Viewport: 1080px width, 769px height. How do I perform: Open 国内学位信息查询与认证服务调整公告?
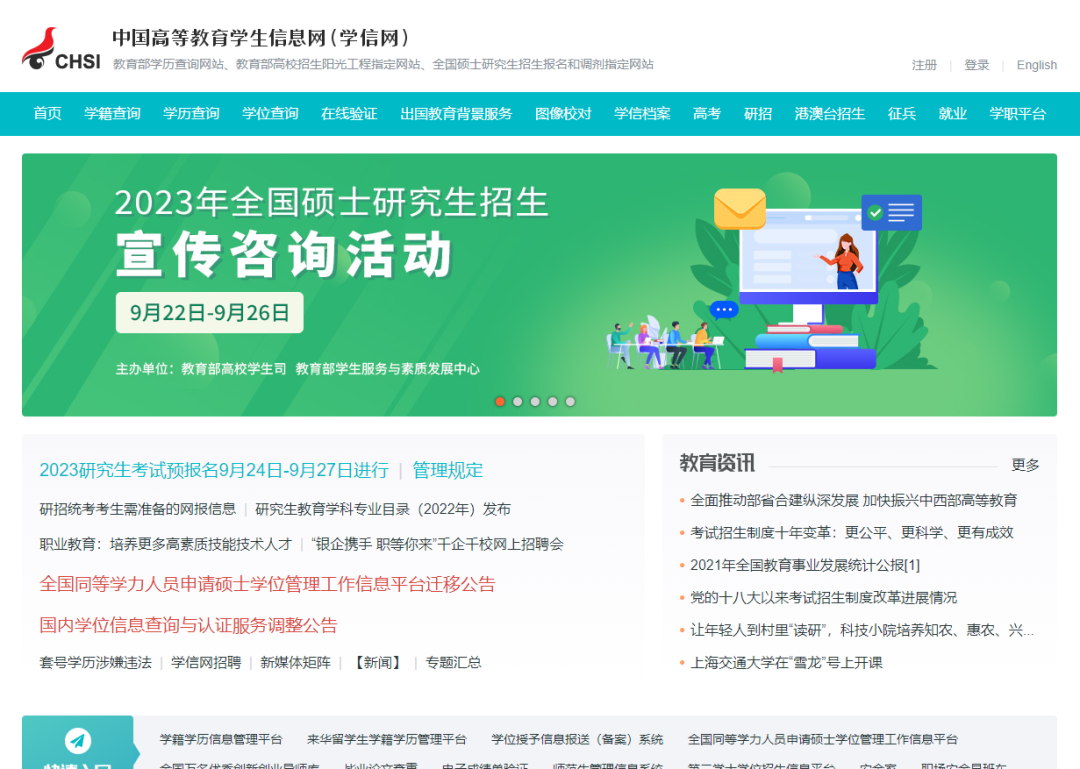coord(188,625)
